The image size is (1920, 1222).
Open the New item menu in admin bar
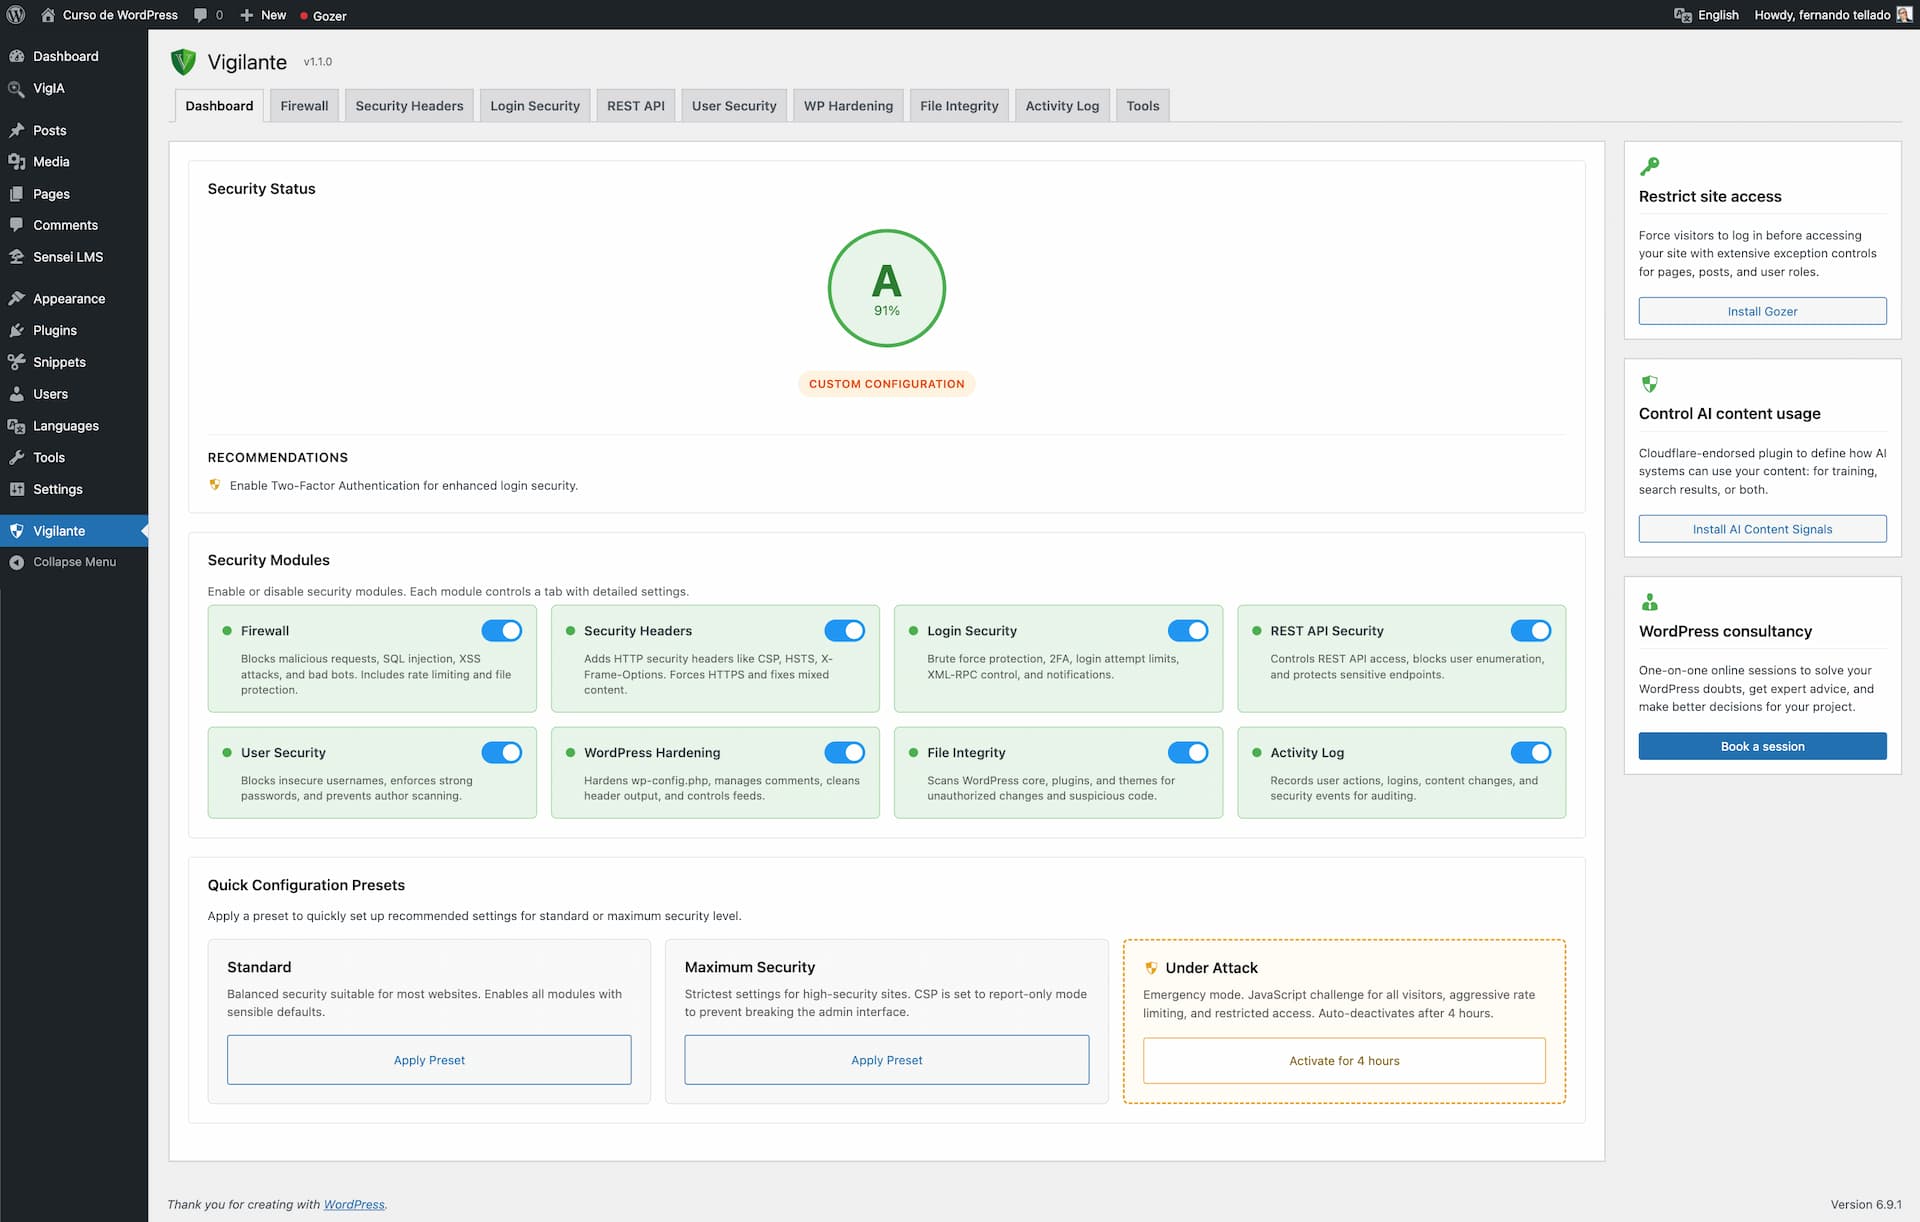[262, 15]
